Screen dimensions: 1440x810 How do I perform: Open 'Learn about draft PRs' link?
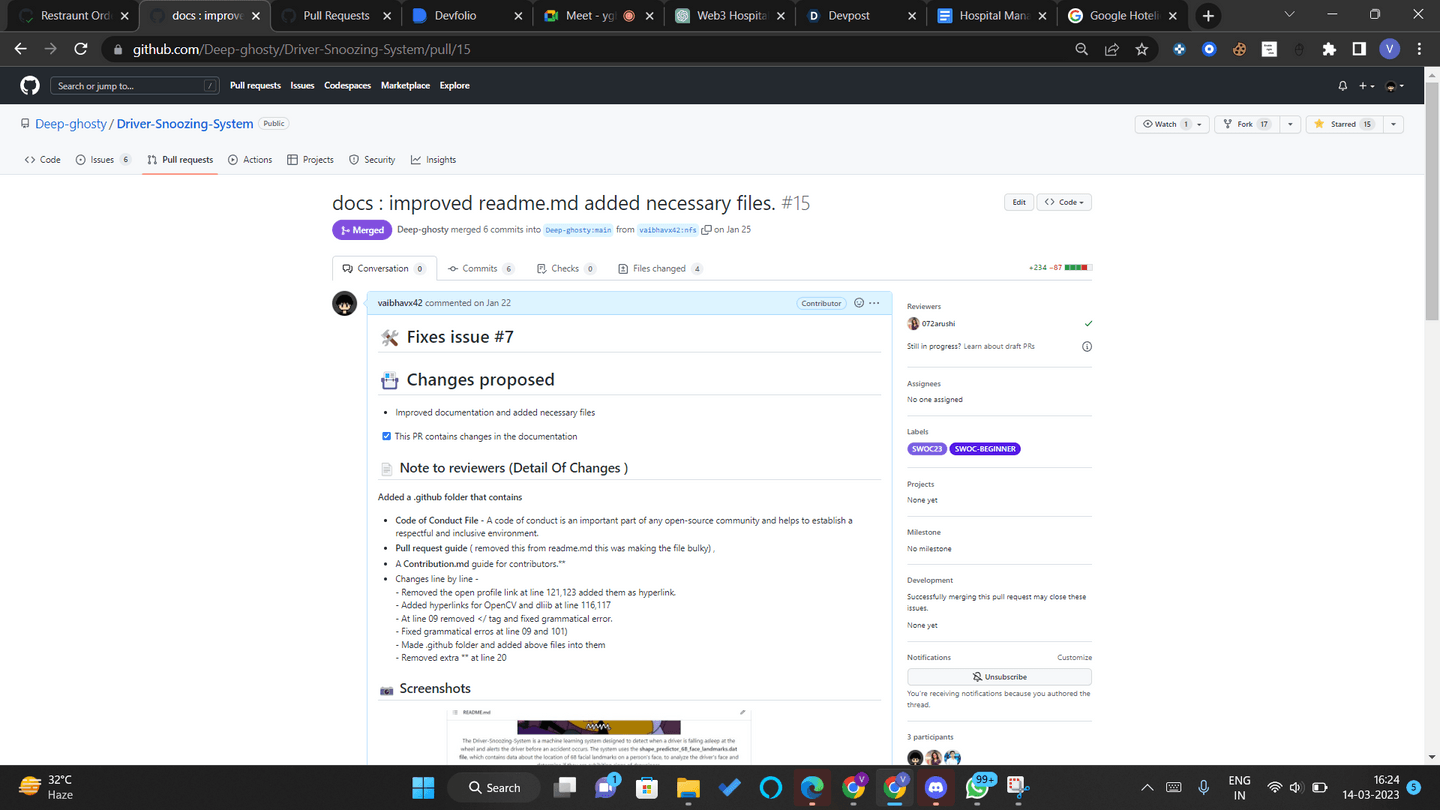coord(999,347)
